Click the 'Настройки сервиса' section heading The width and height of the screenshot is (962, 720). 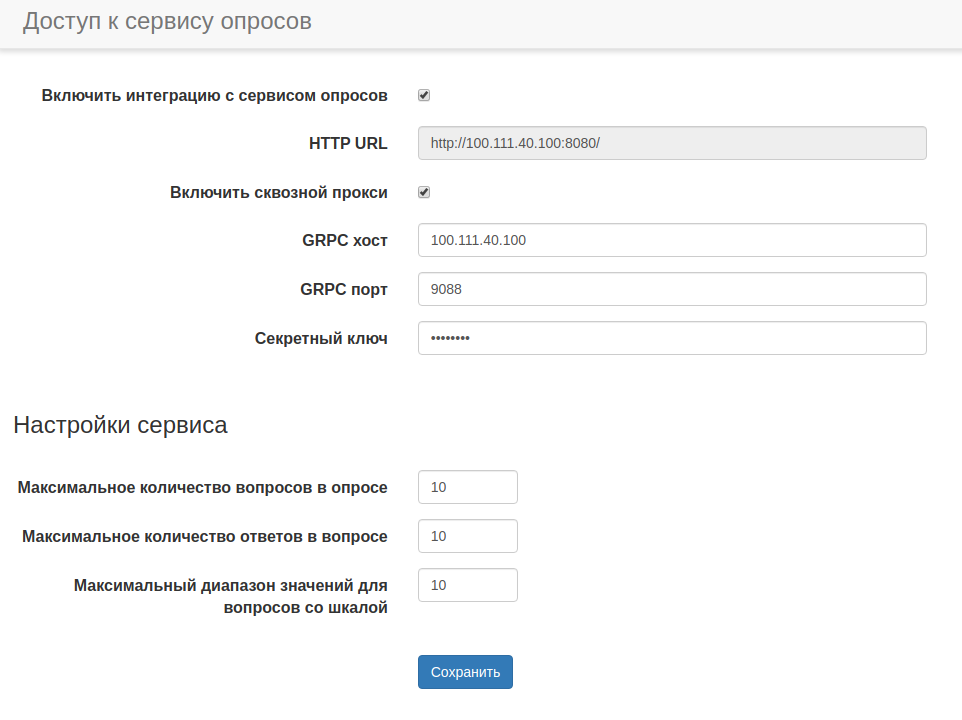pyautogui.click(x=120, y=425)
